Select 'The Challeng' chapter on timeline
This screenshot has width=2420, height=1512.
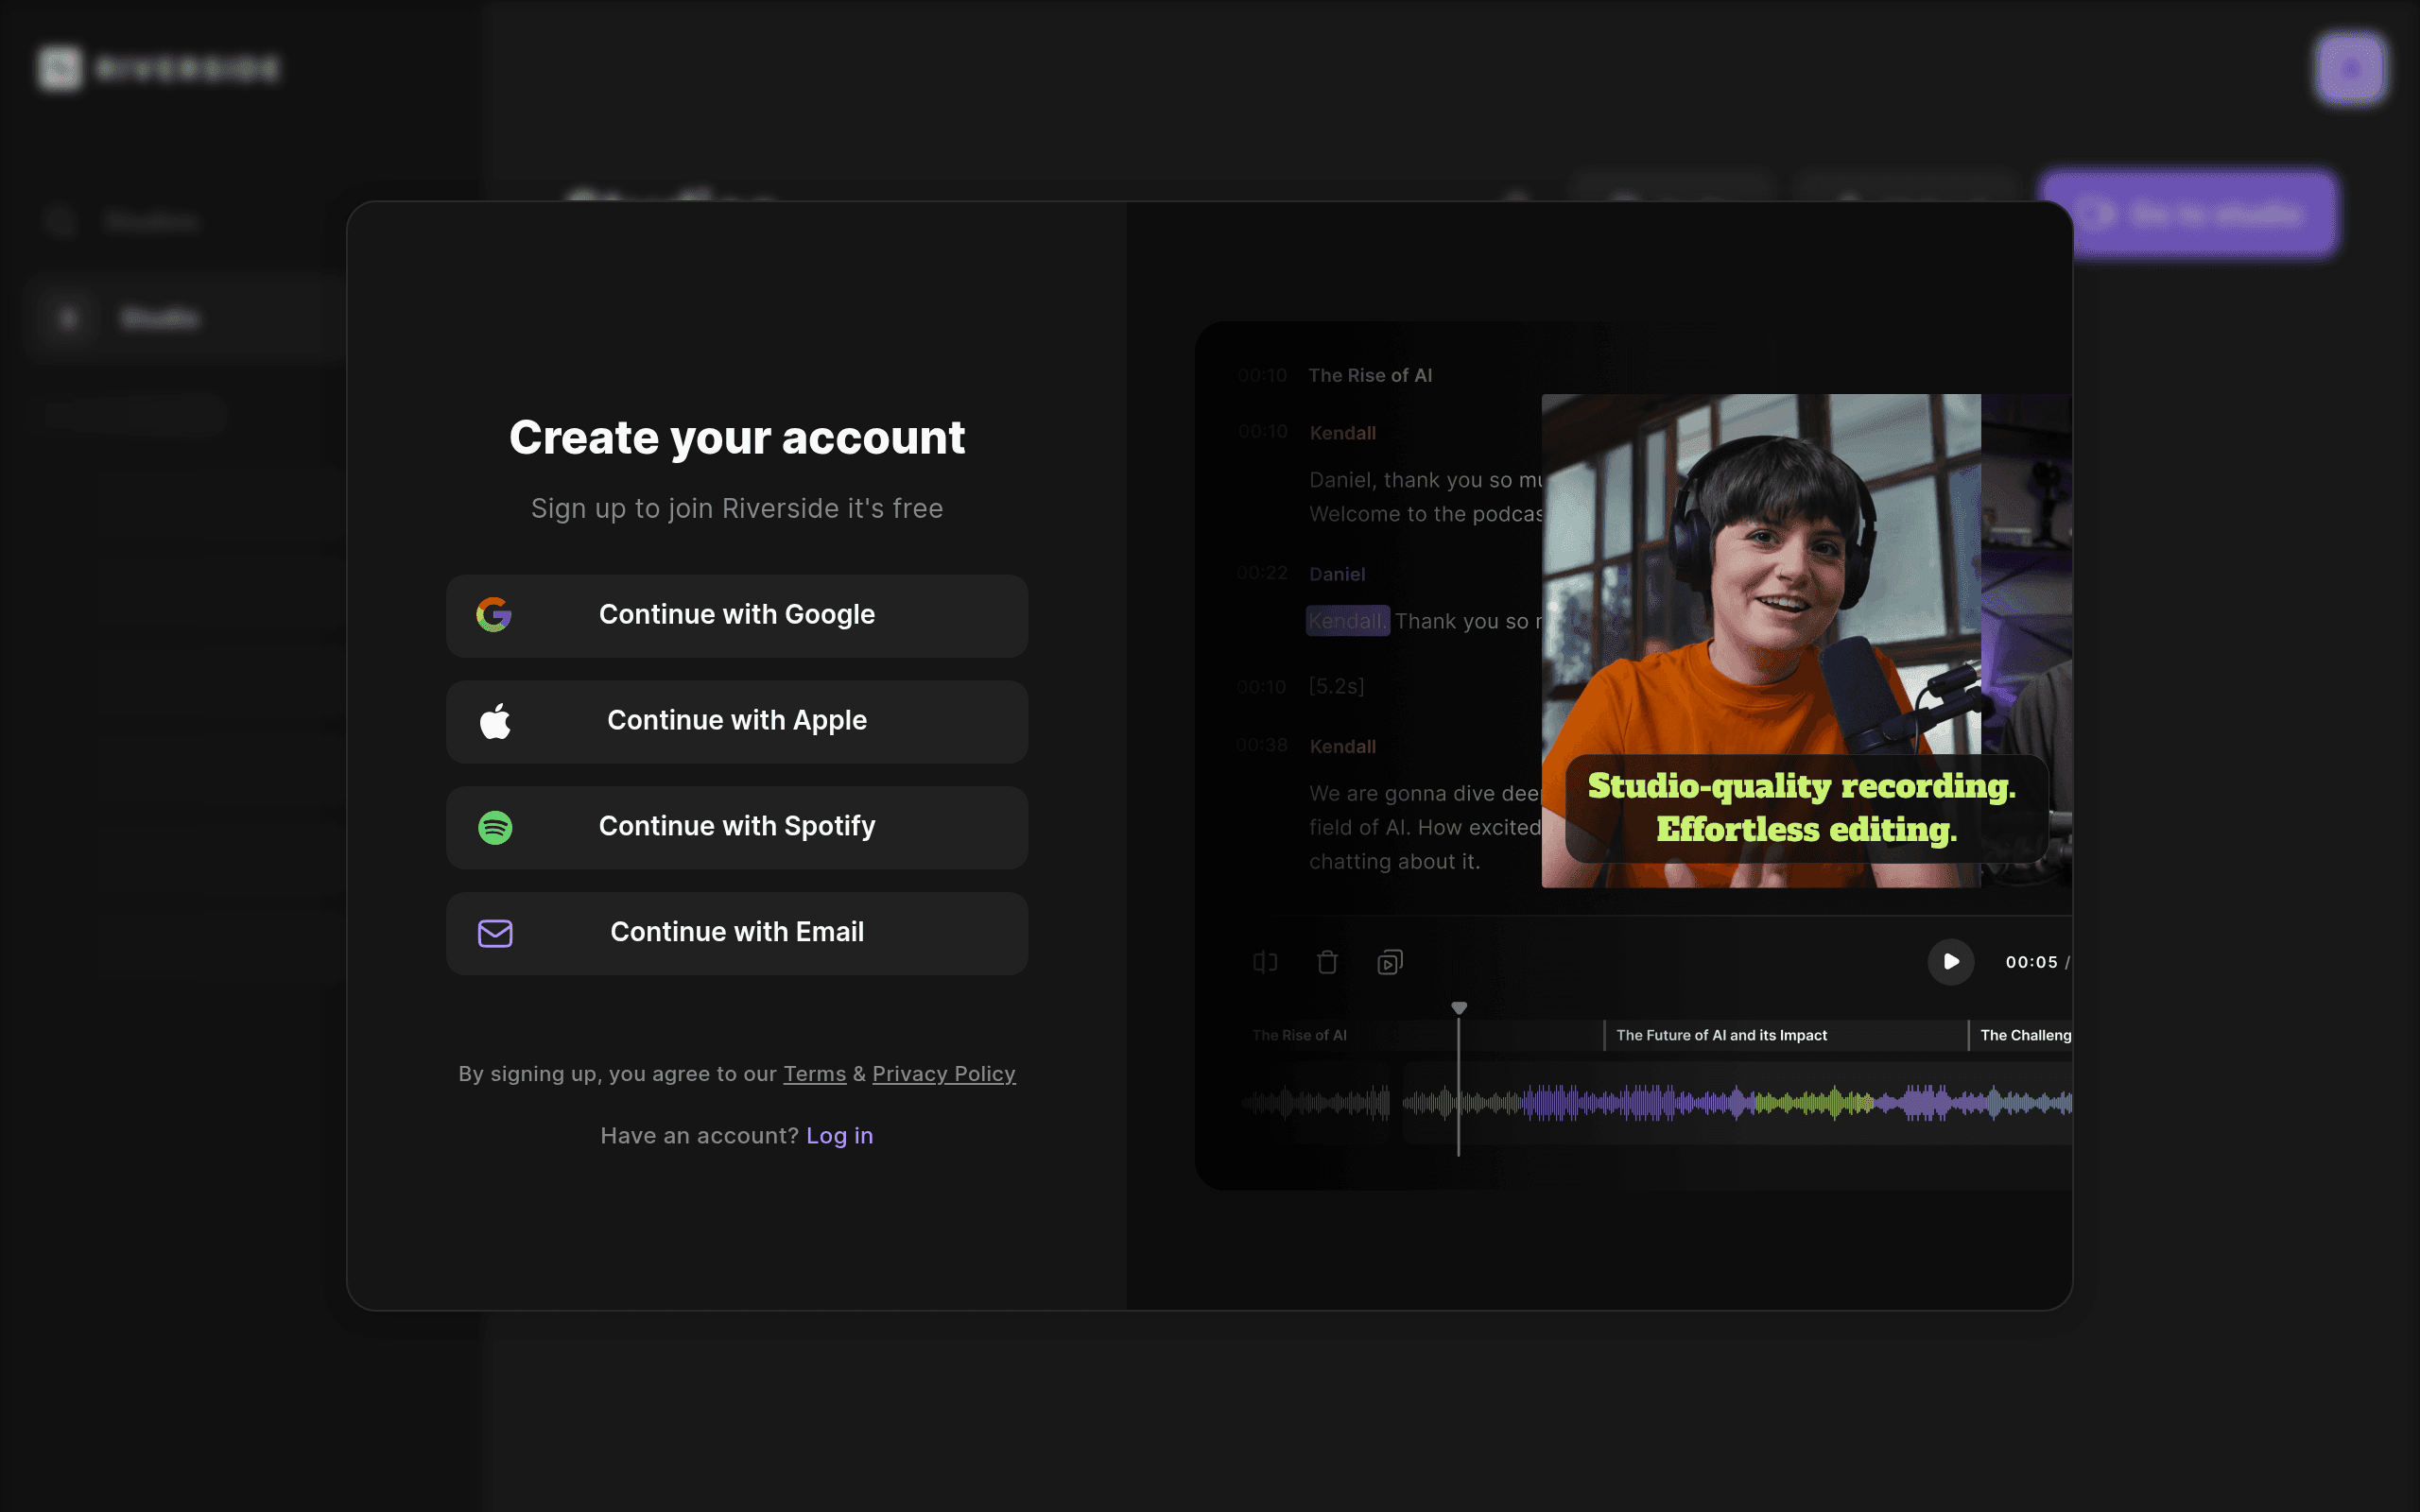(x=2022, y=1035)
